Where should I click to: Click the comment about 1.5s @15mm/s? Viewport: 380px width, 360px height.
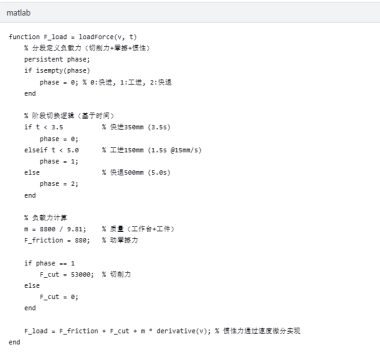(x=152, y=150)
